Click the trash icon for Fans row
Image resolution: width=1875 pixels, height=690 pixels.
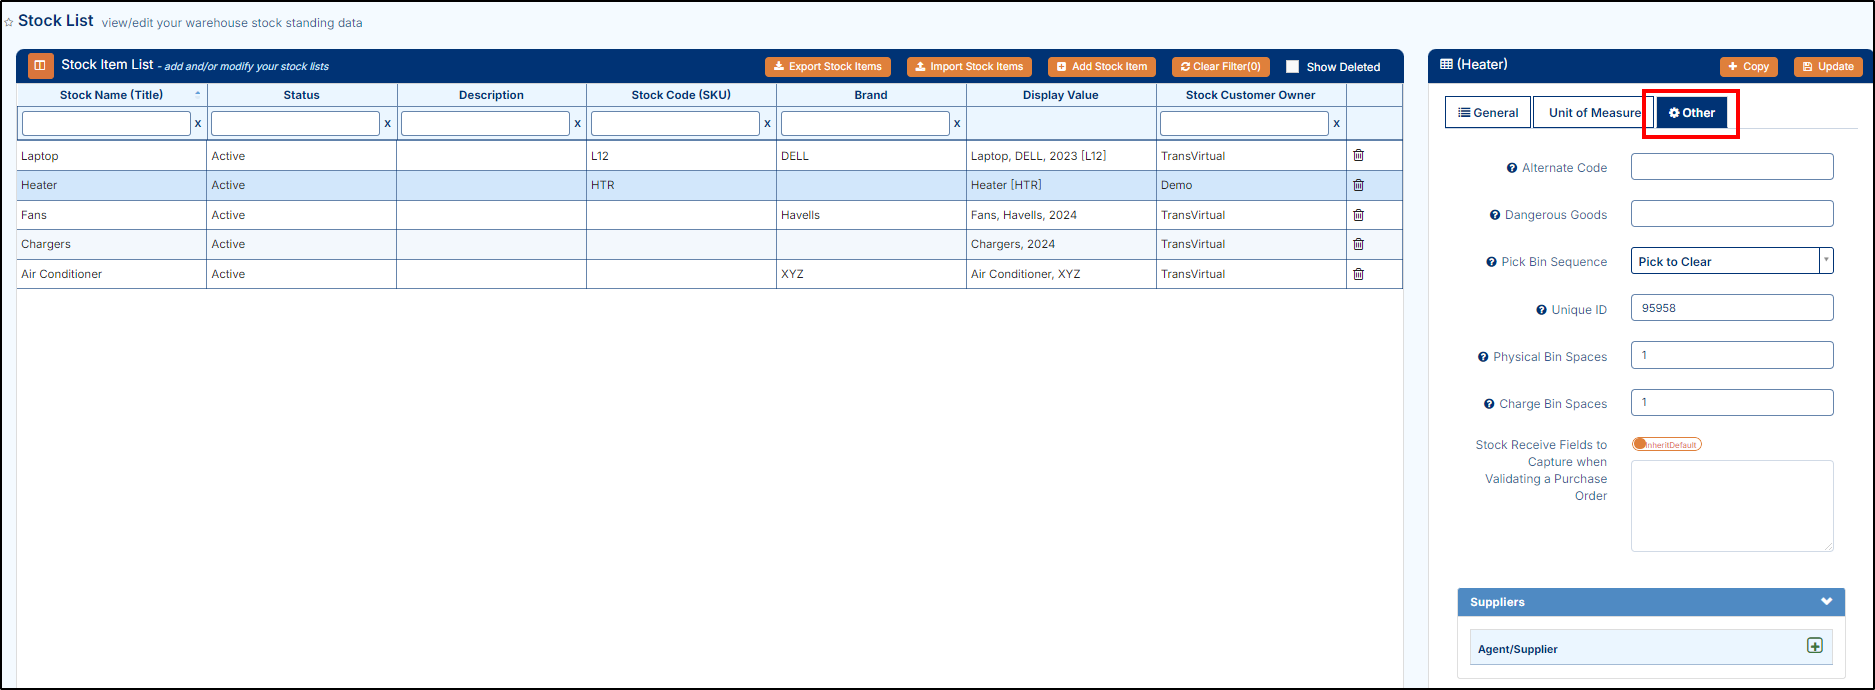[x=1358, y=215]
